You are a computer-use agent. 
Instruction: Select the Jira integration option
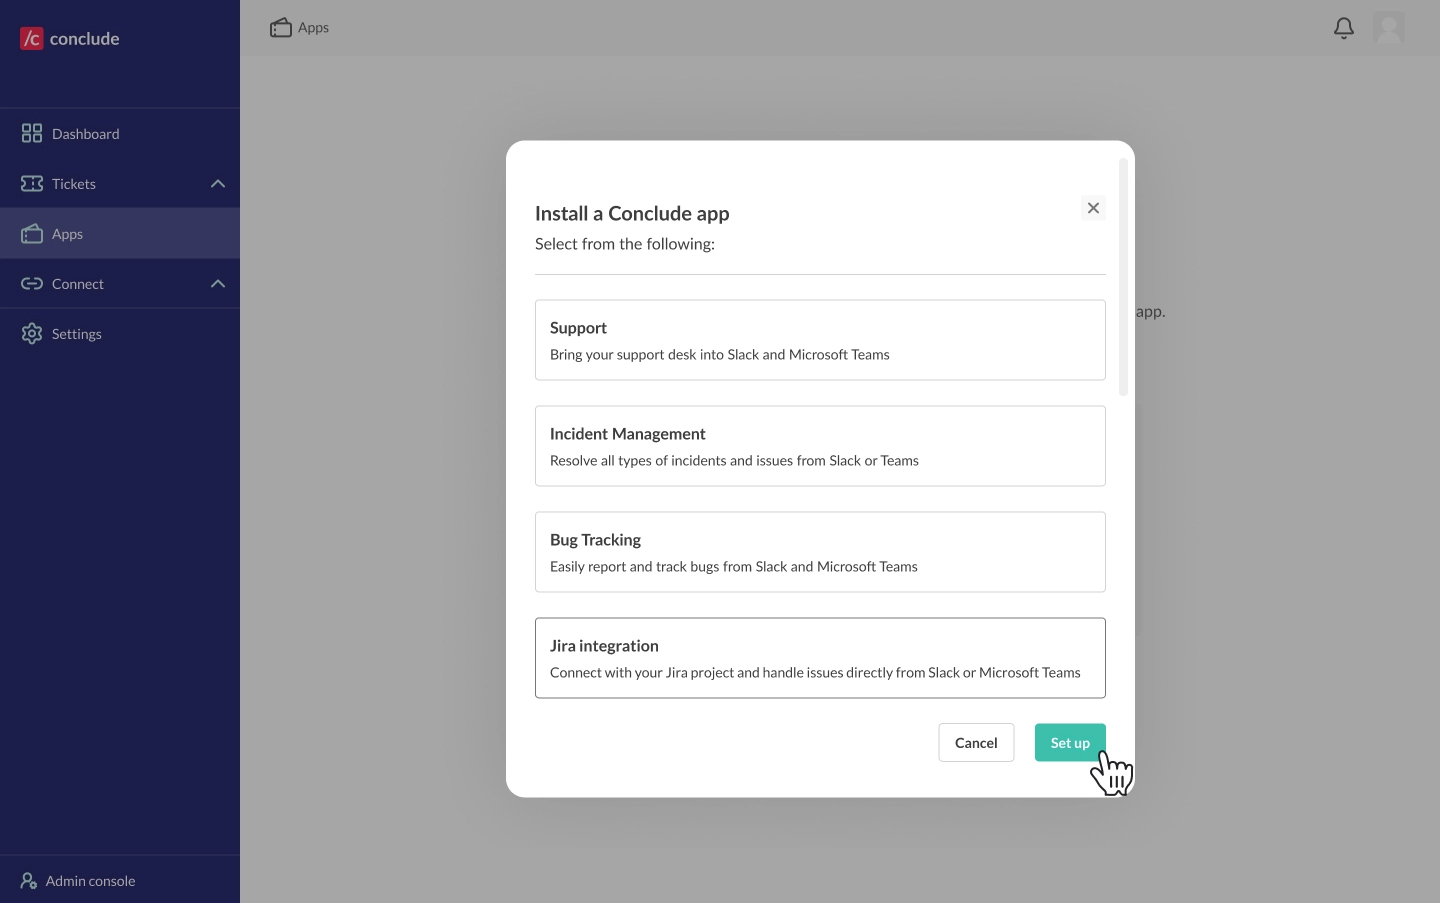click(820, 658)
